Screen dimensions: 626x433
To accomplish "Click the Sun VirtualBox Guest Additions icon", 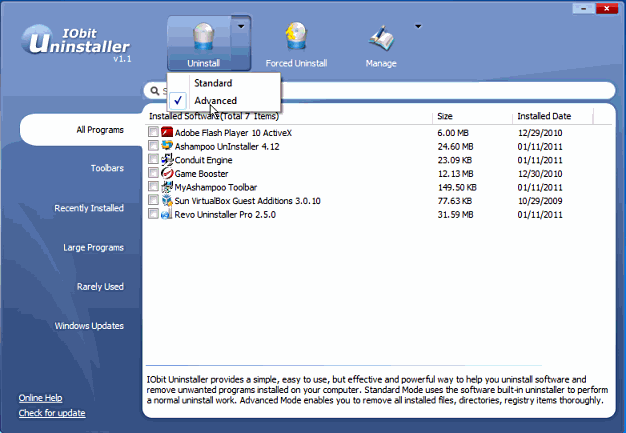I will (x=167, y=200).
